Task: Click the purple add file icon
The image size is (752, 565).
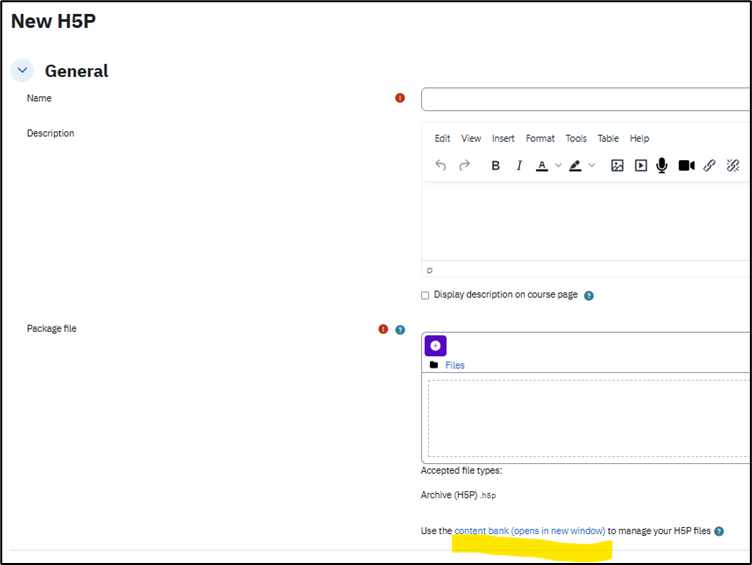Action: [x=435, y=345]
